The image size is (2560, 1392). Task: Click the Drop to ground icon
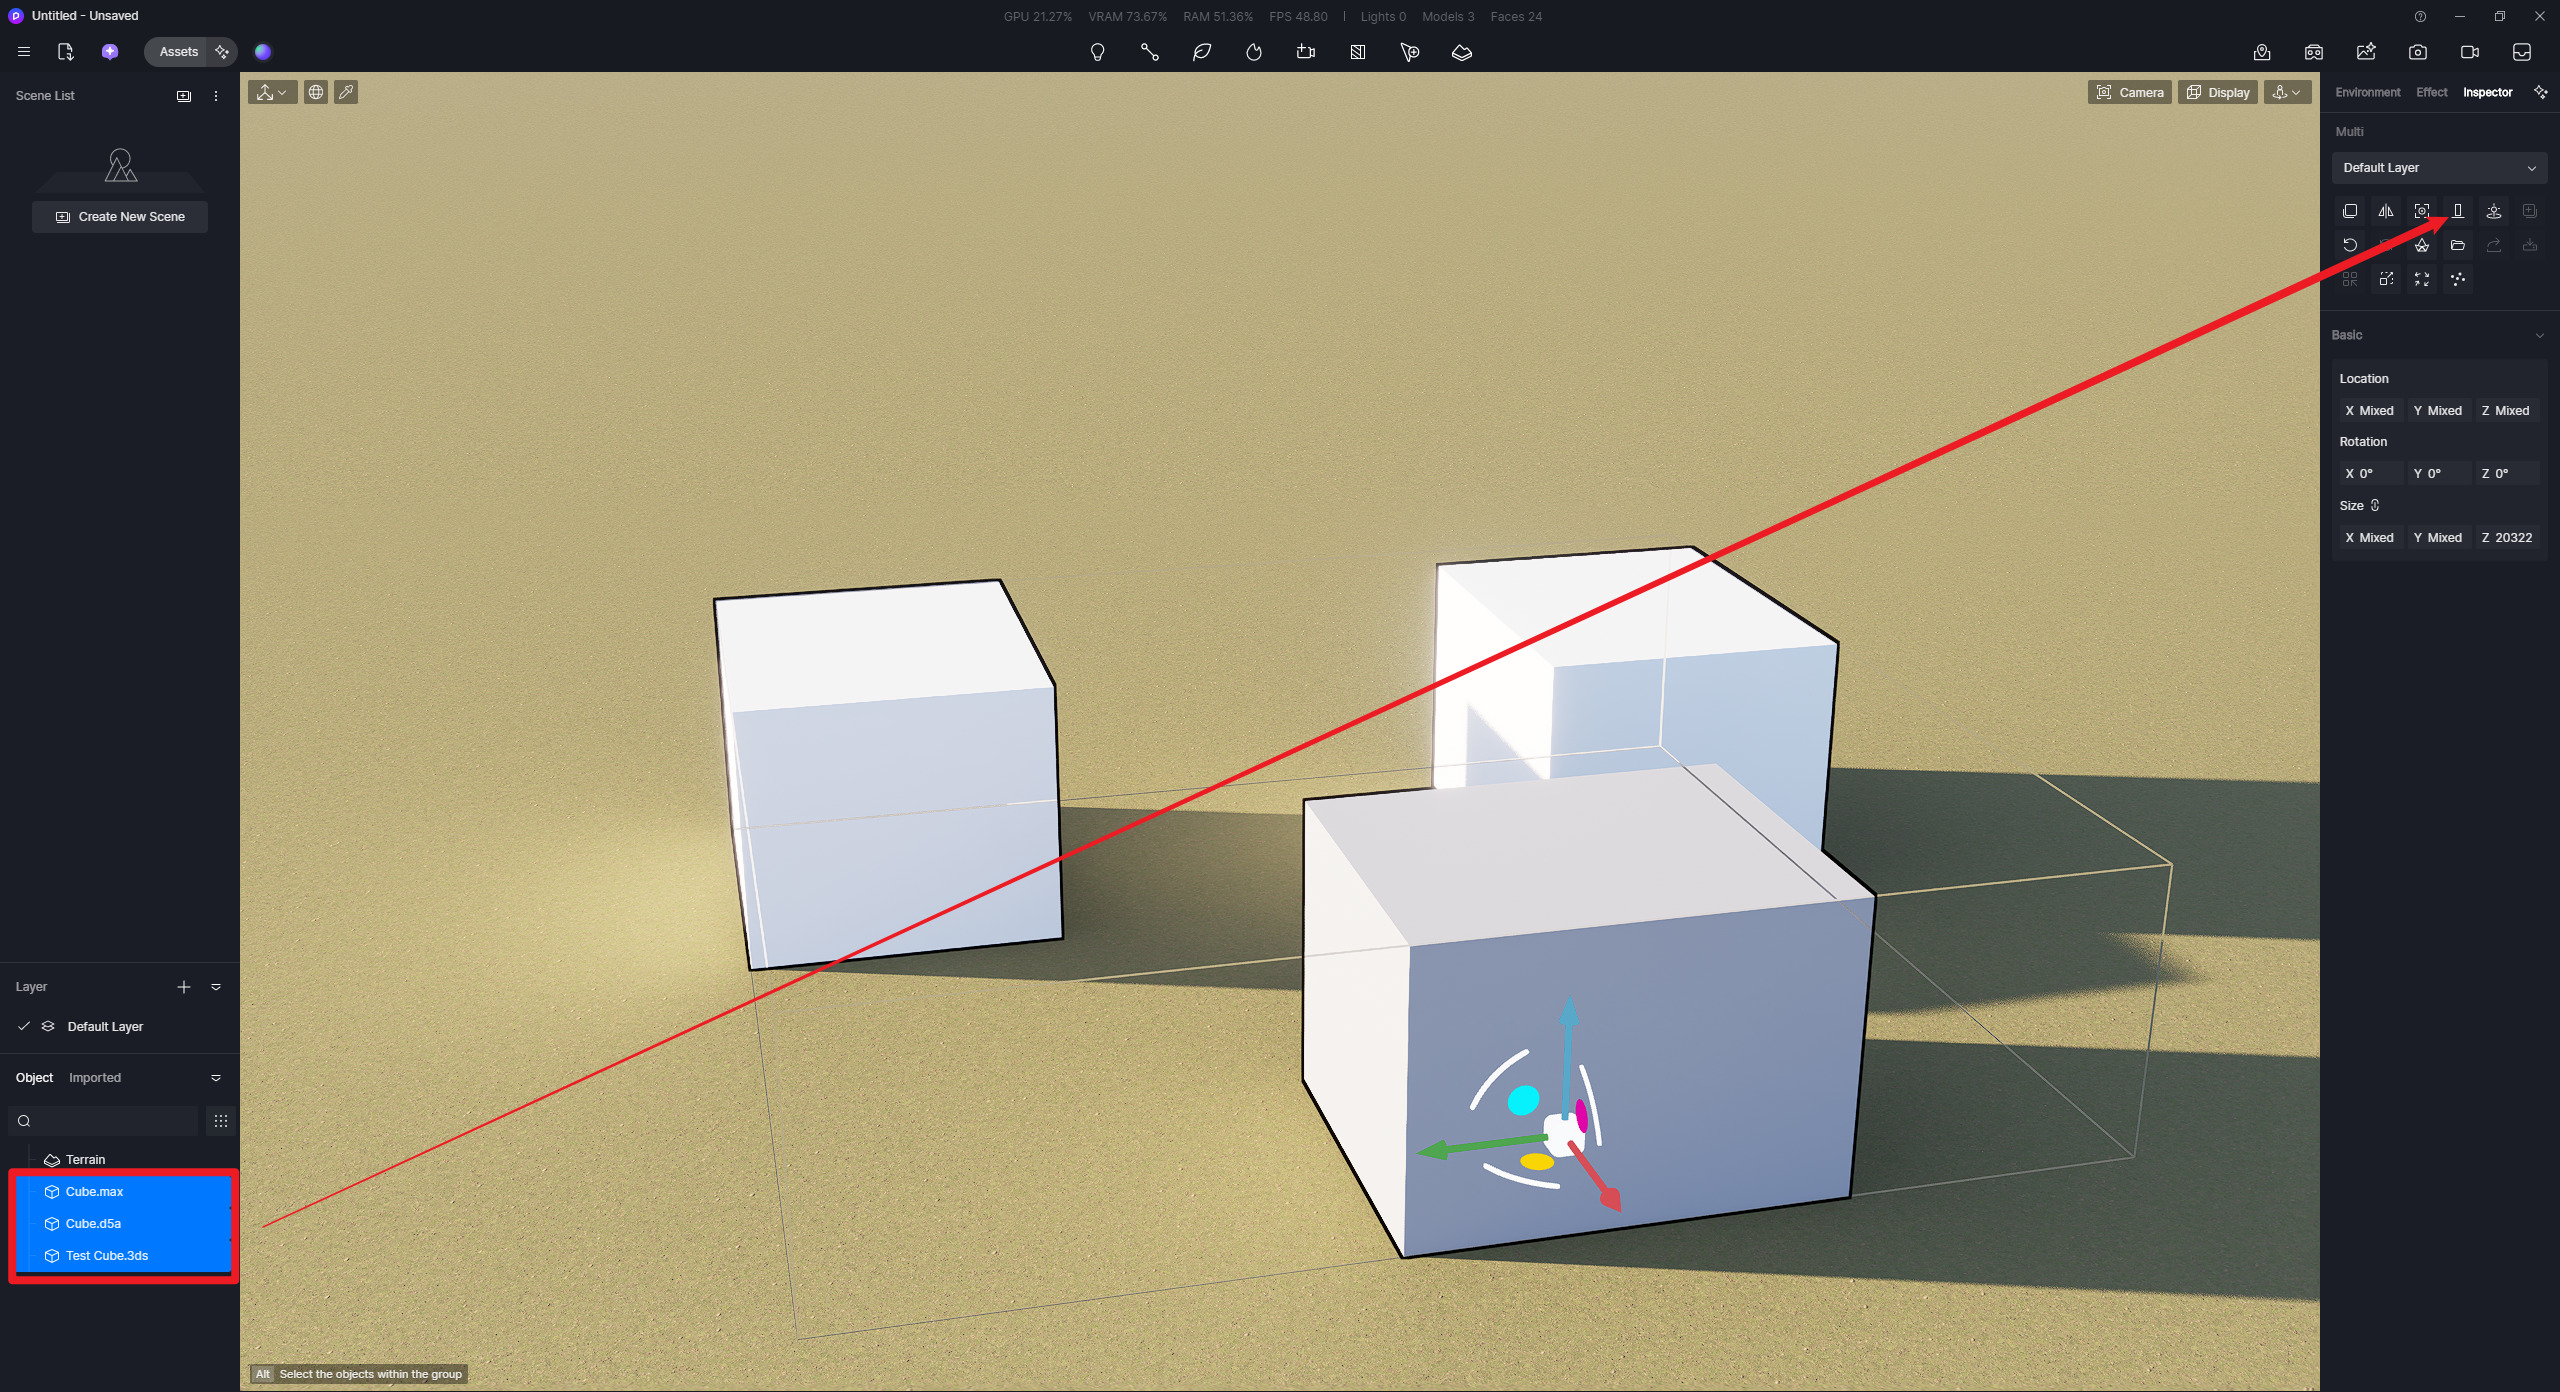click(2458, 211)
